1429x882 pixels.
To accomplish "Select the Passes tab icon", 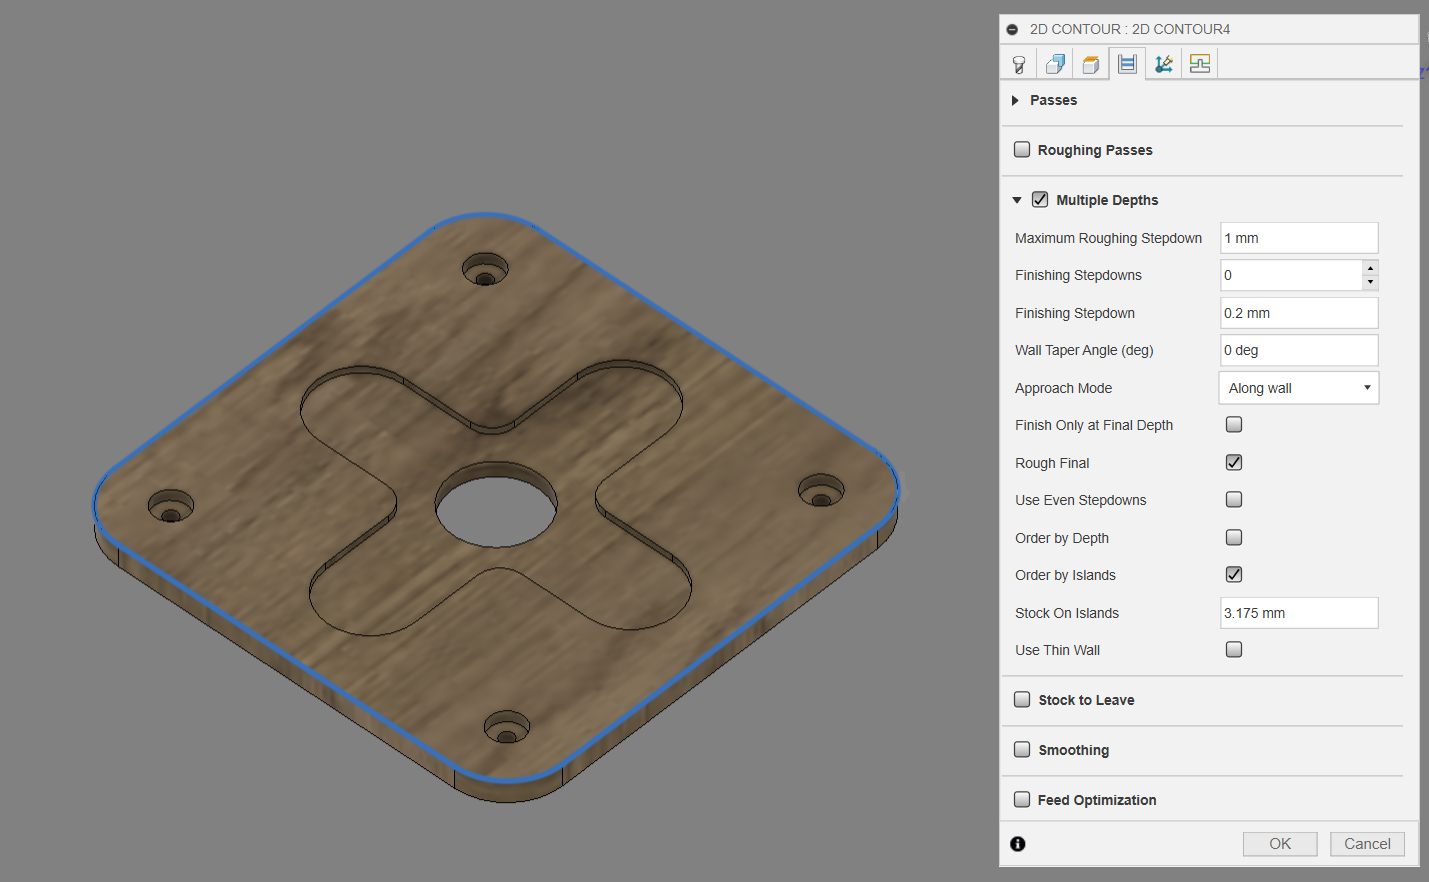I will [1127, 64].
